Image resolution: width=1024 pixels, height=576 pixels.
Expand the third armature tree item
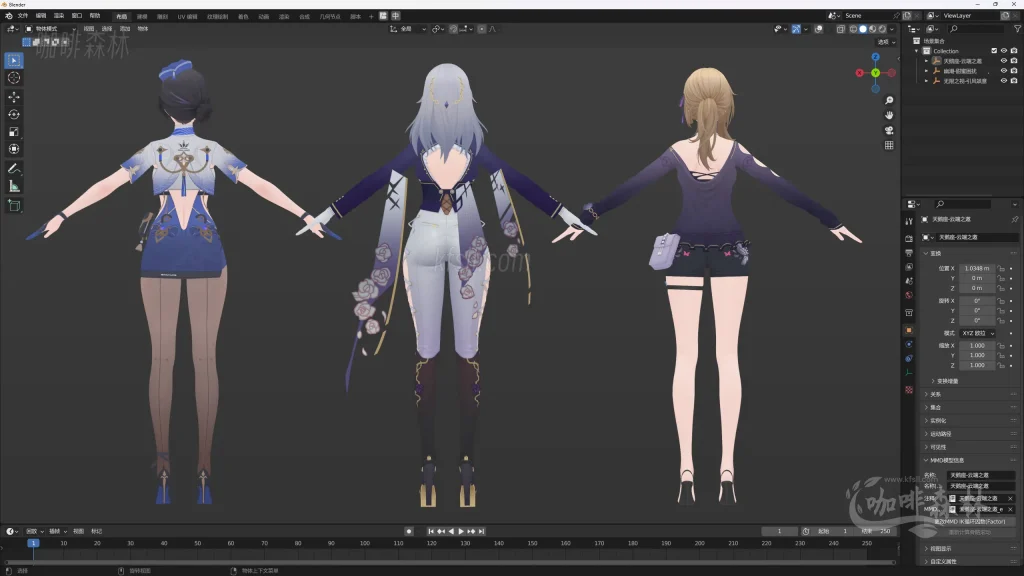click(926, 81)
